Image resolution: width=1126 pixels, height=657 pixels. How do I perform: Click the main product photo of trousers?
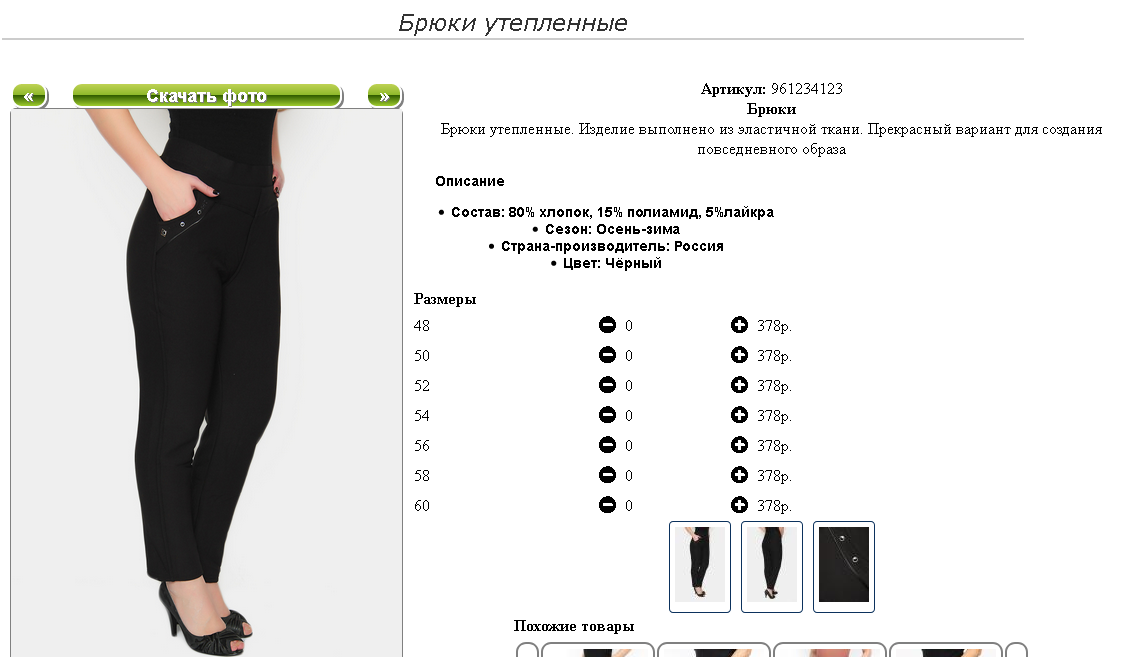tap(206, 382)
